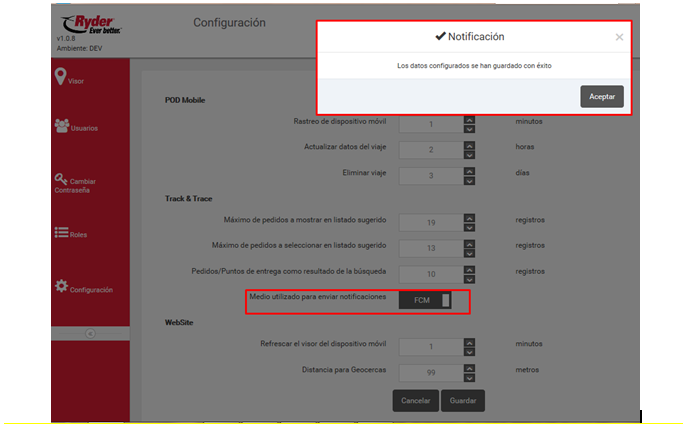This screenshot has width=683, height=424.
Task: Click the Configuración gear icon
Action: 60,286
